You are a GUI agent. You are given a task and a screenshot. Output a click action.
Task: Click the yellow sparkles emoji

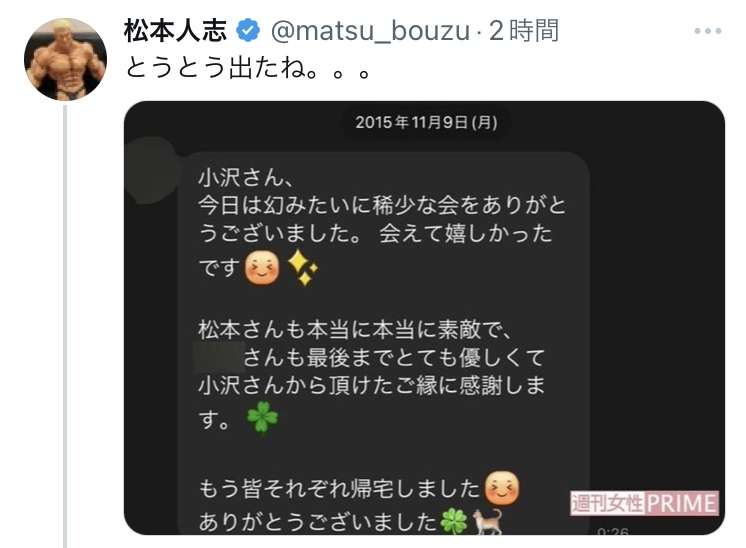coord(303,267)
